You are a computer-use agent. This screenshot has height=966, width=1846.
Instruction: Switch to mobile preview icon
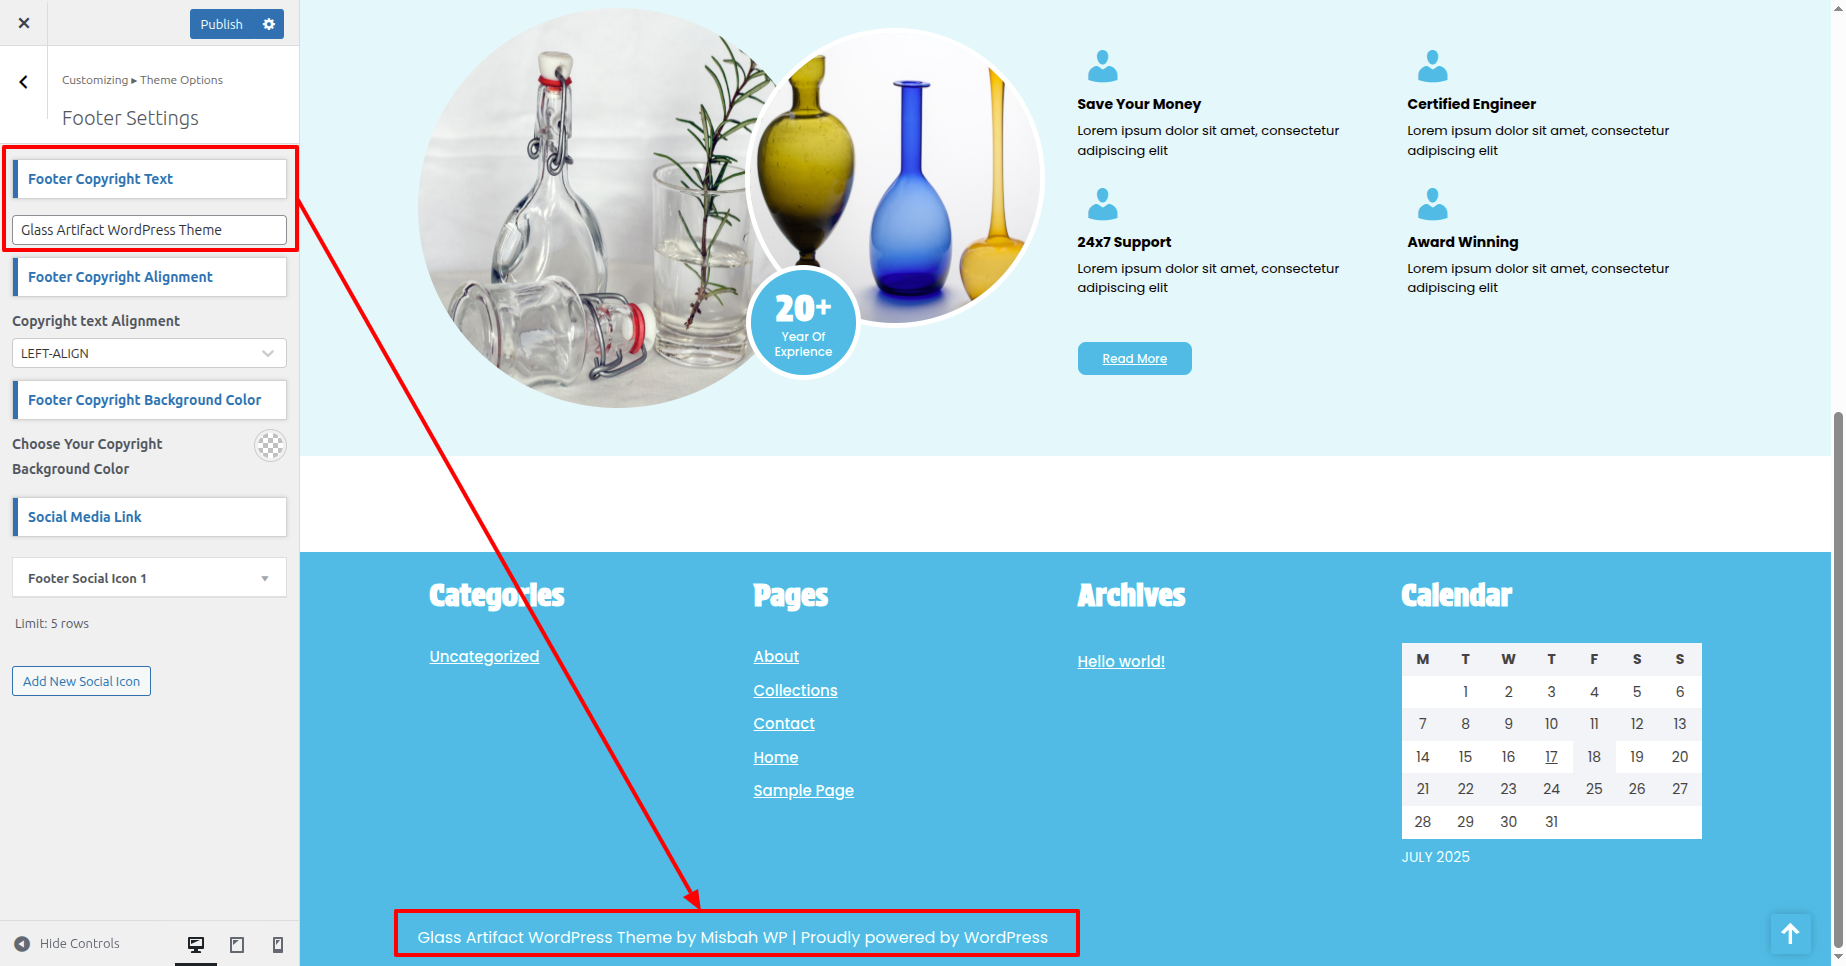[x=278, y=944]
